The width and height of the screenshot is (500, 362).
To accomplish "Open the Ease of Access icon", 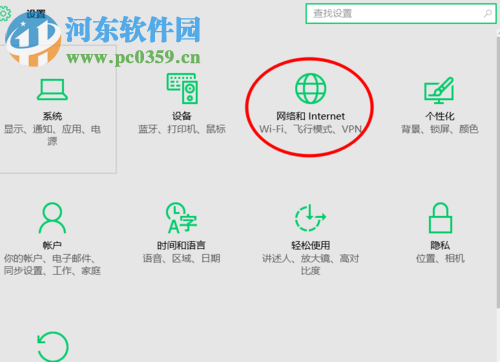I will click(310, 218).
